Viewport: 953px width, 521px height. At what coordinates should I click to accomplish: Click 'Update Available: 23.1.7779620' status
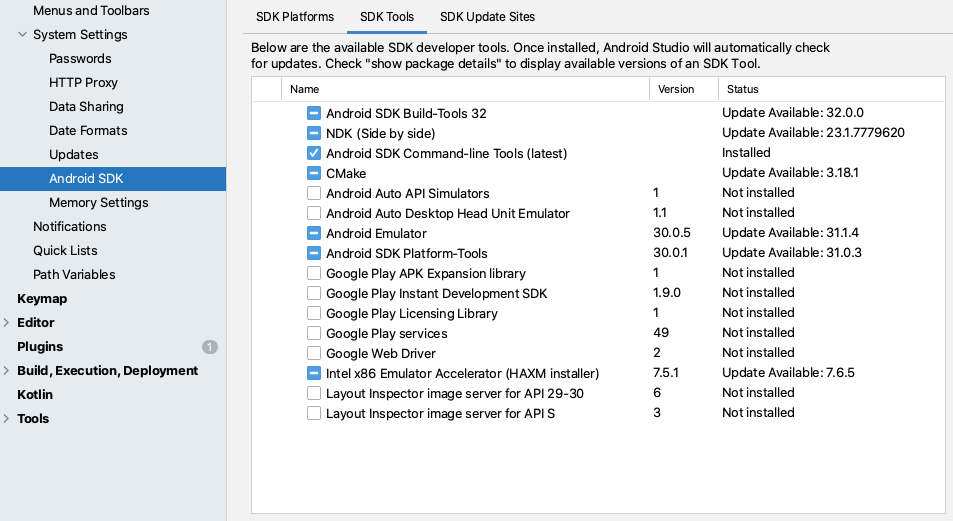click(813, 133)
